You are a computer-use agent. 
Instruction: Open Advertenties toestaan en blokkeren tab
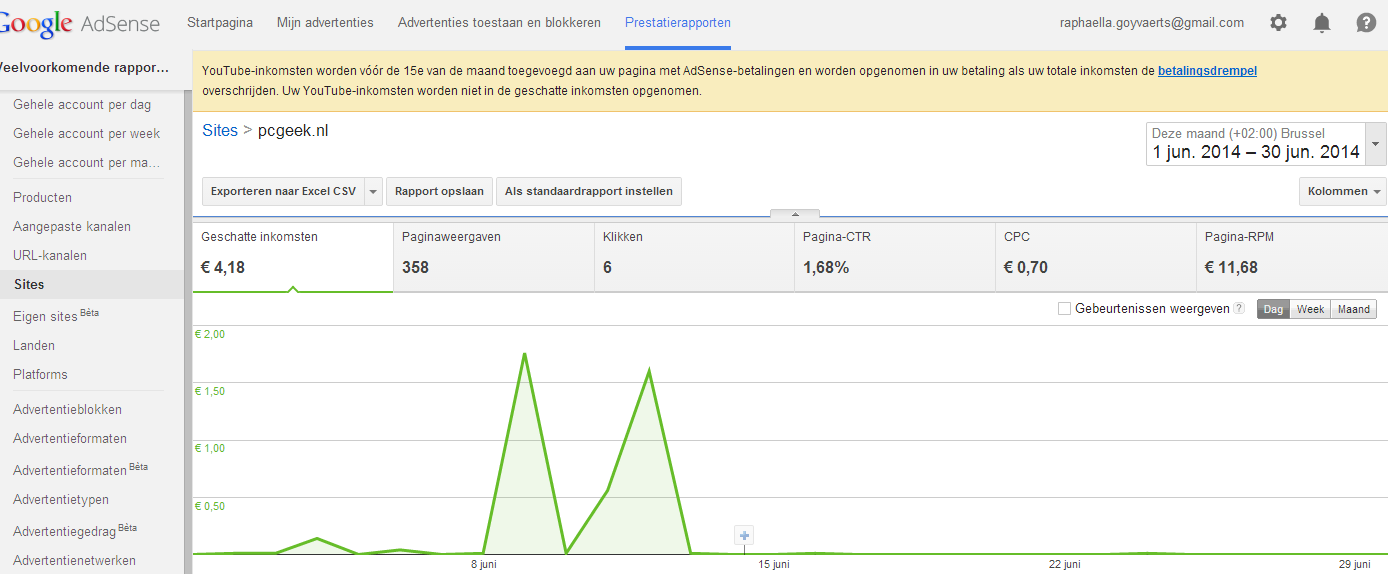[499, 22]
